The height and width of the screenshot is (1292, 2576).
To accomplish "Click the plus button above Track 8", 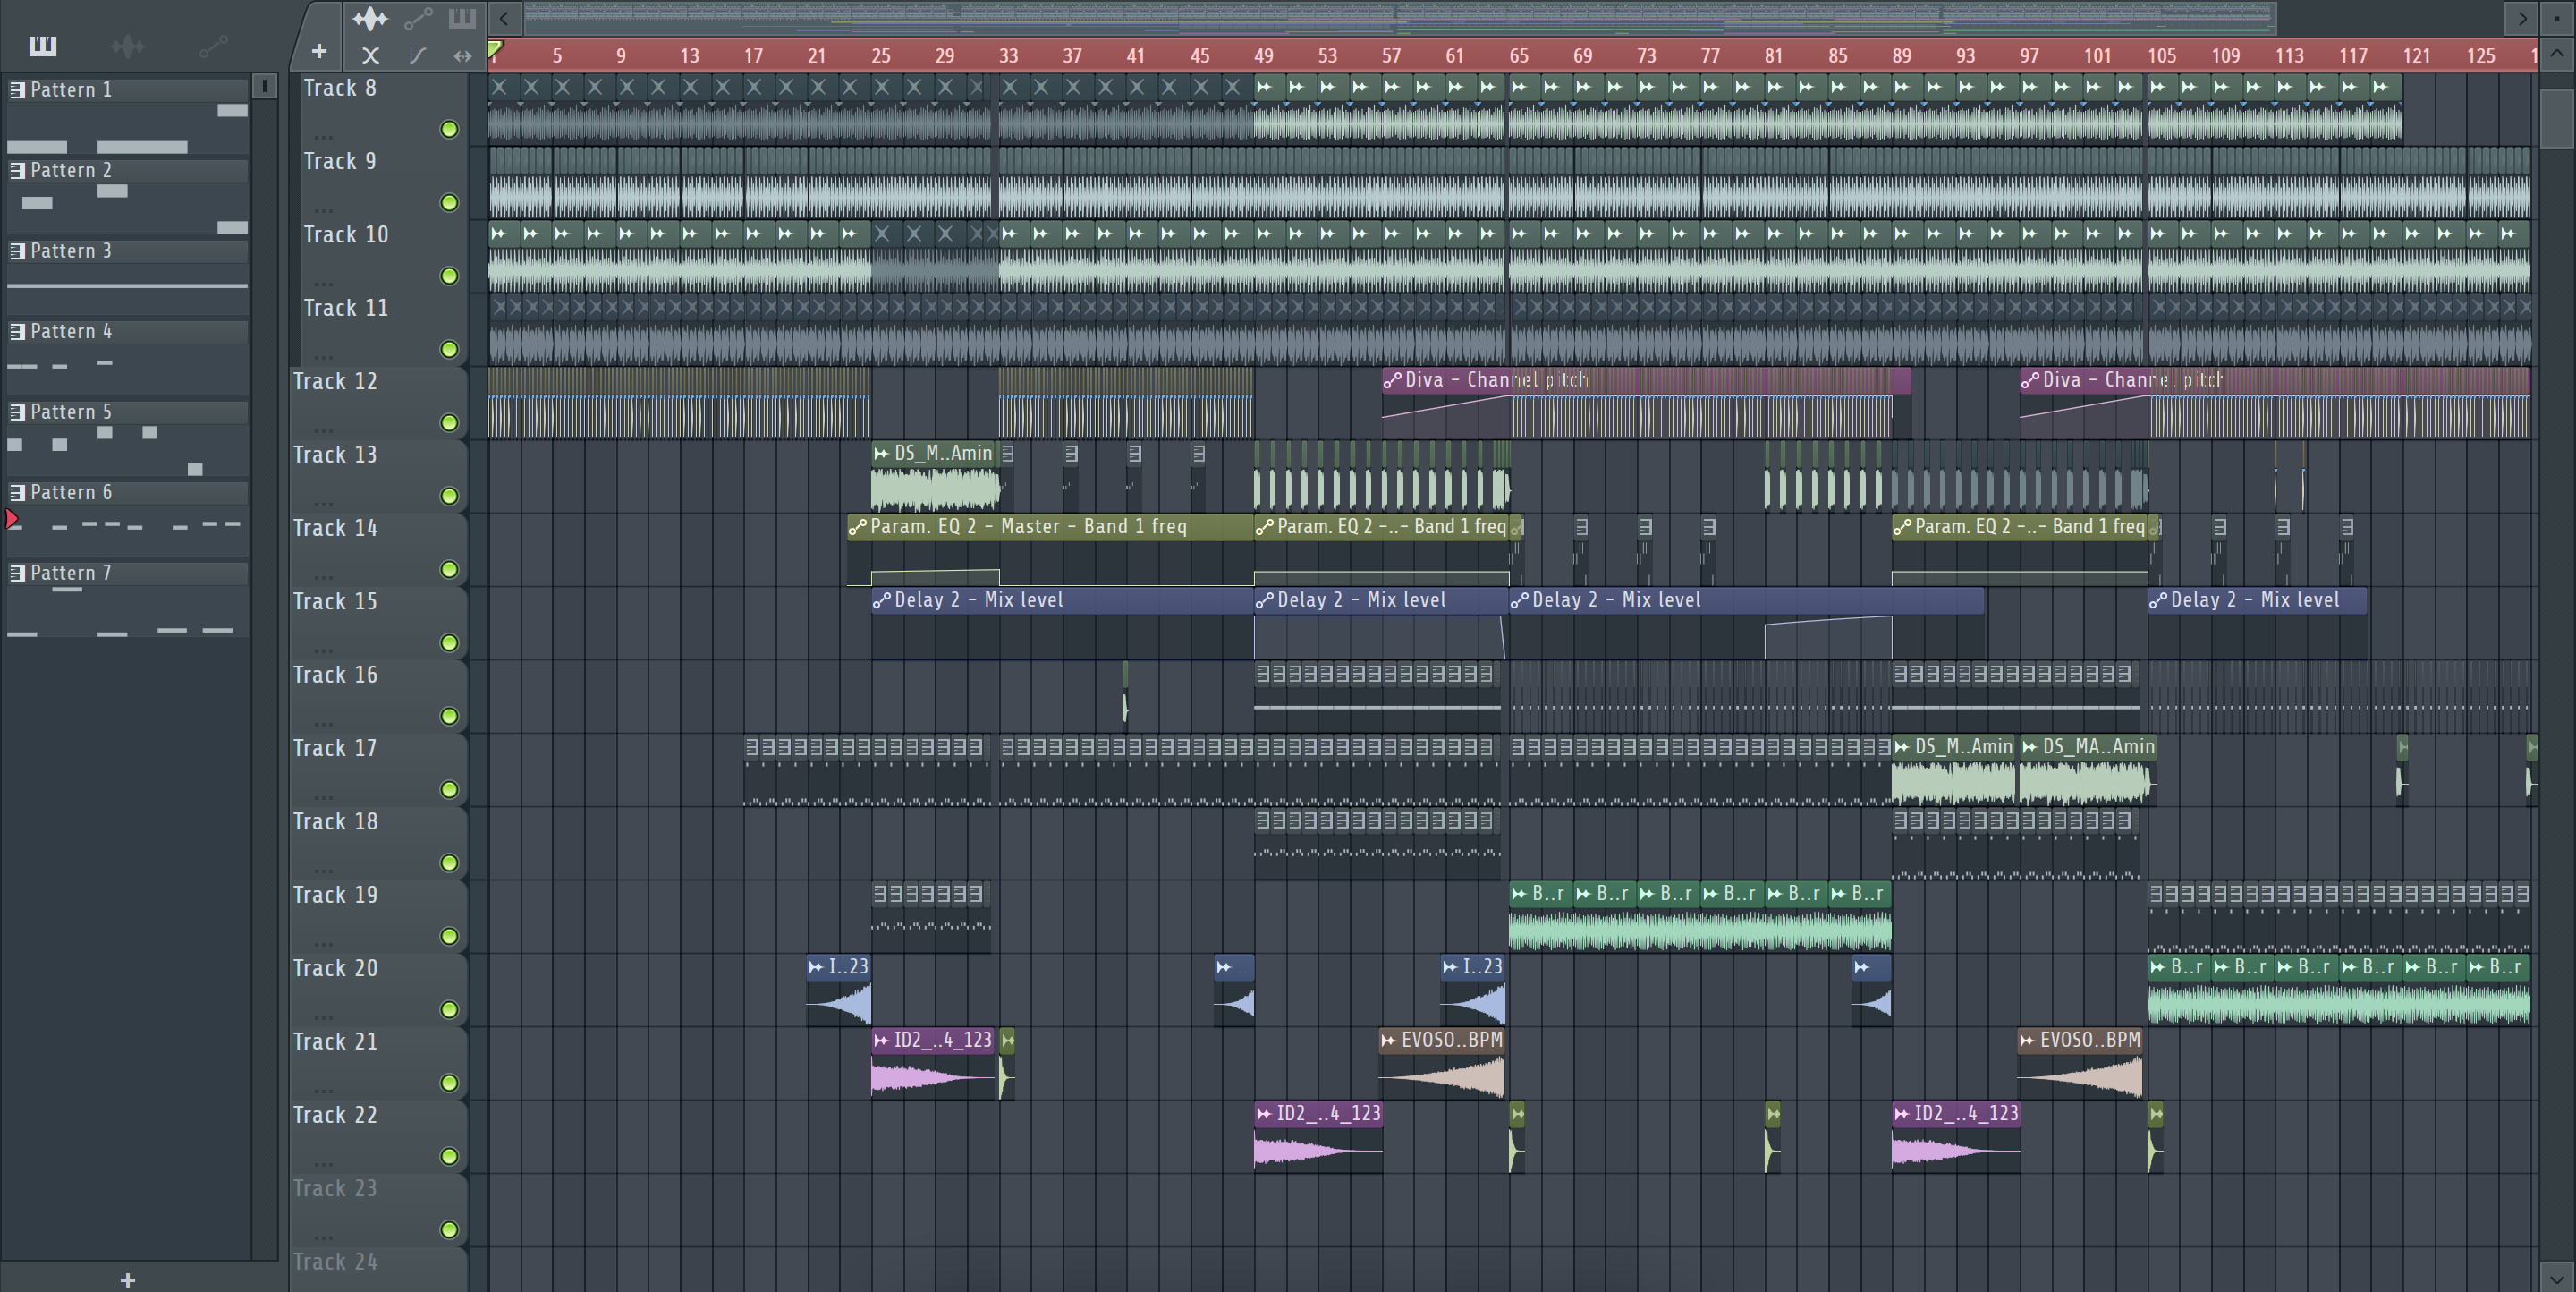I will (318, 51).
